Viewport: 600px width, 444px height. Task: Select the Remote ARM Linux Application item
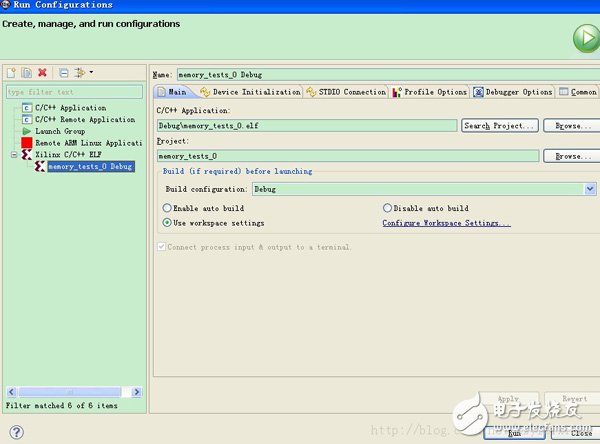coord(90,143)
